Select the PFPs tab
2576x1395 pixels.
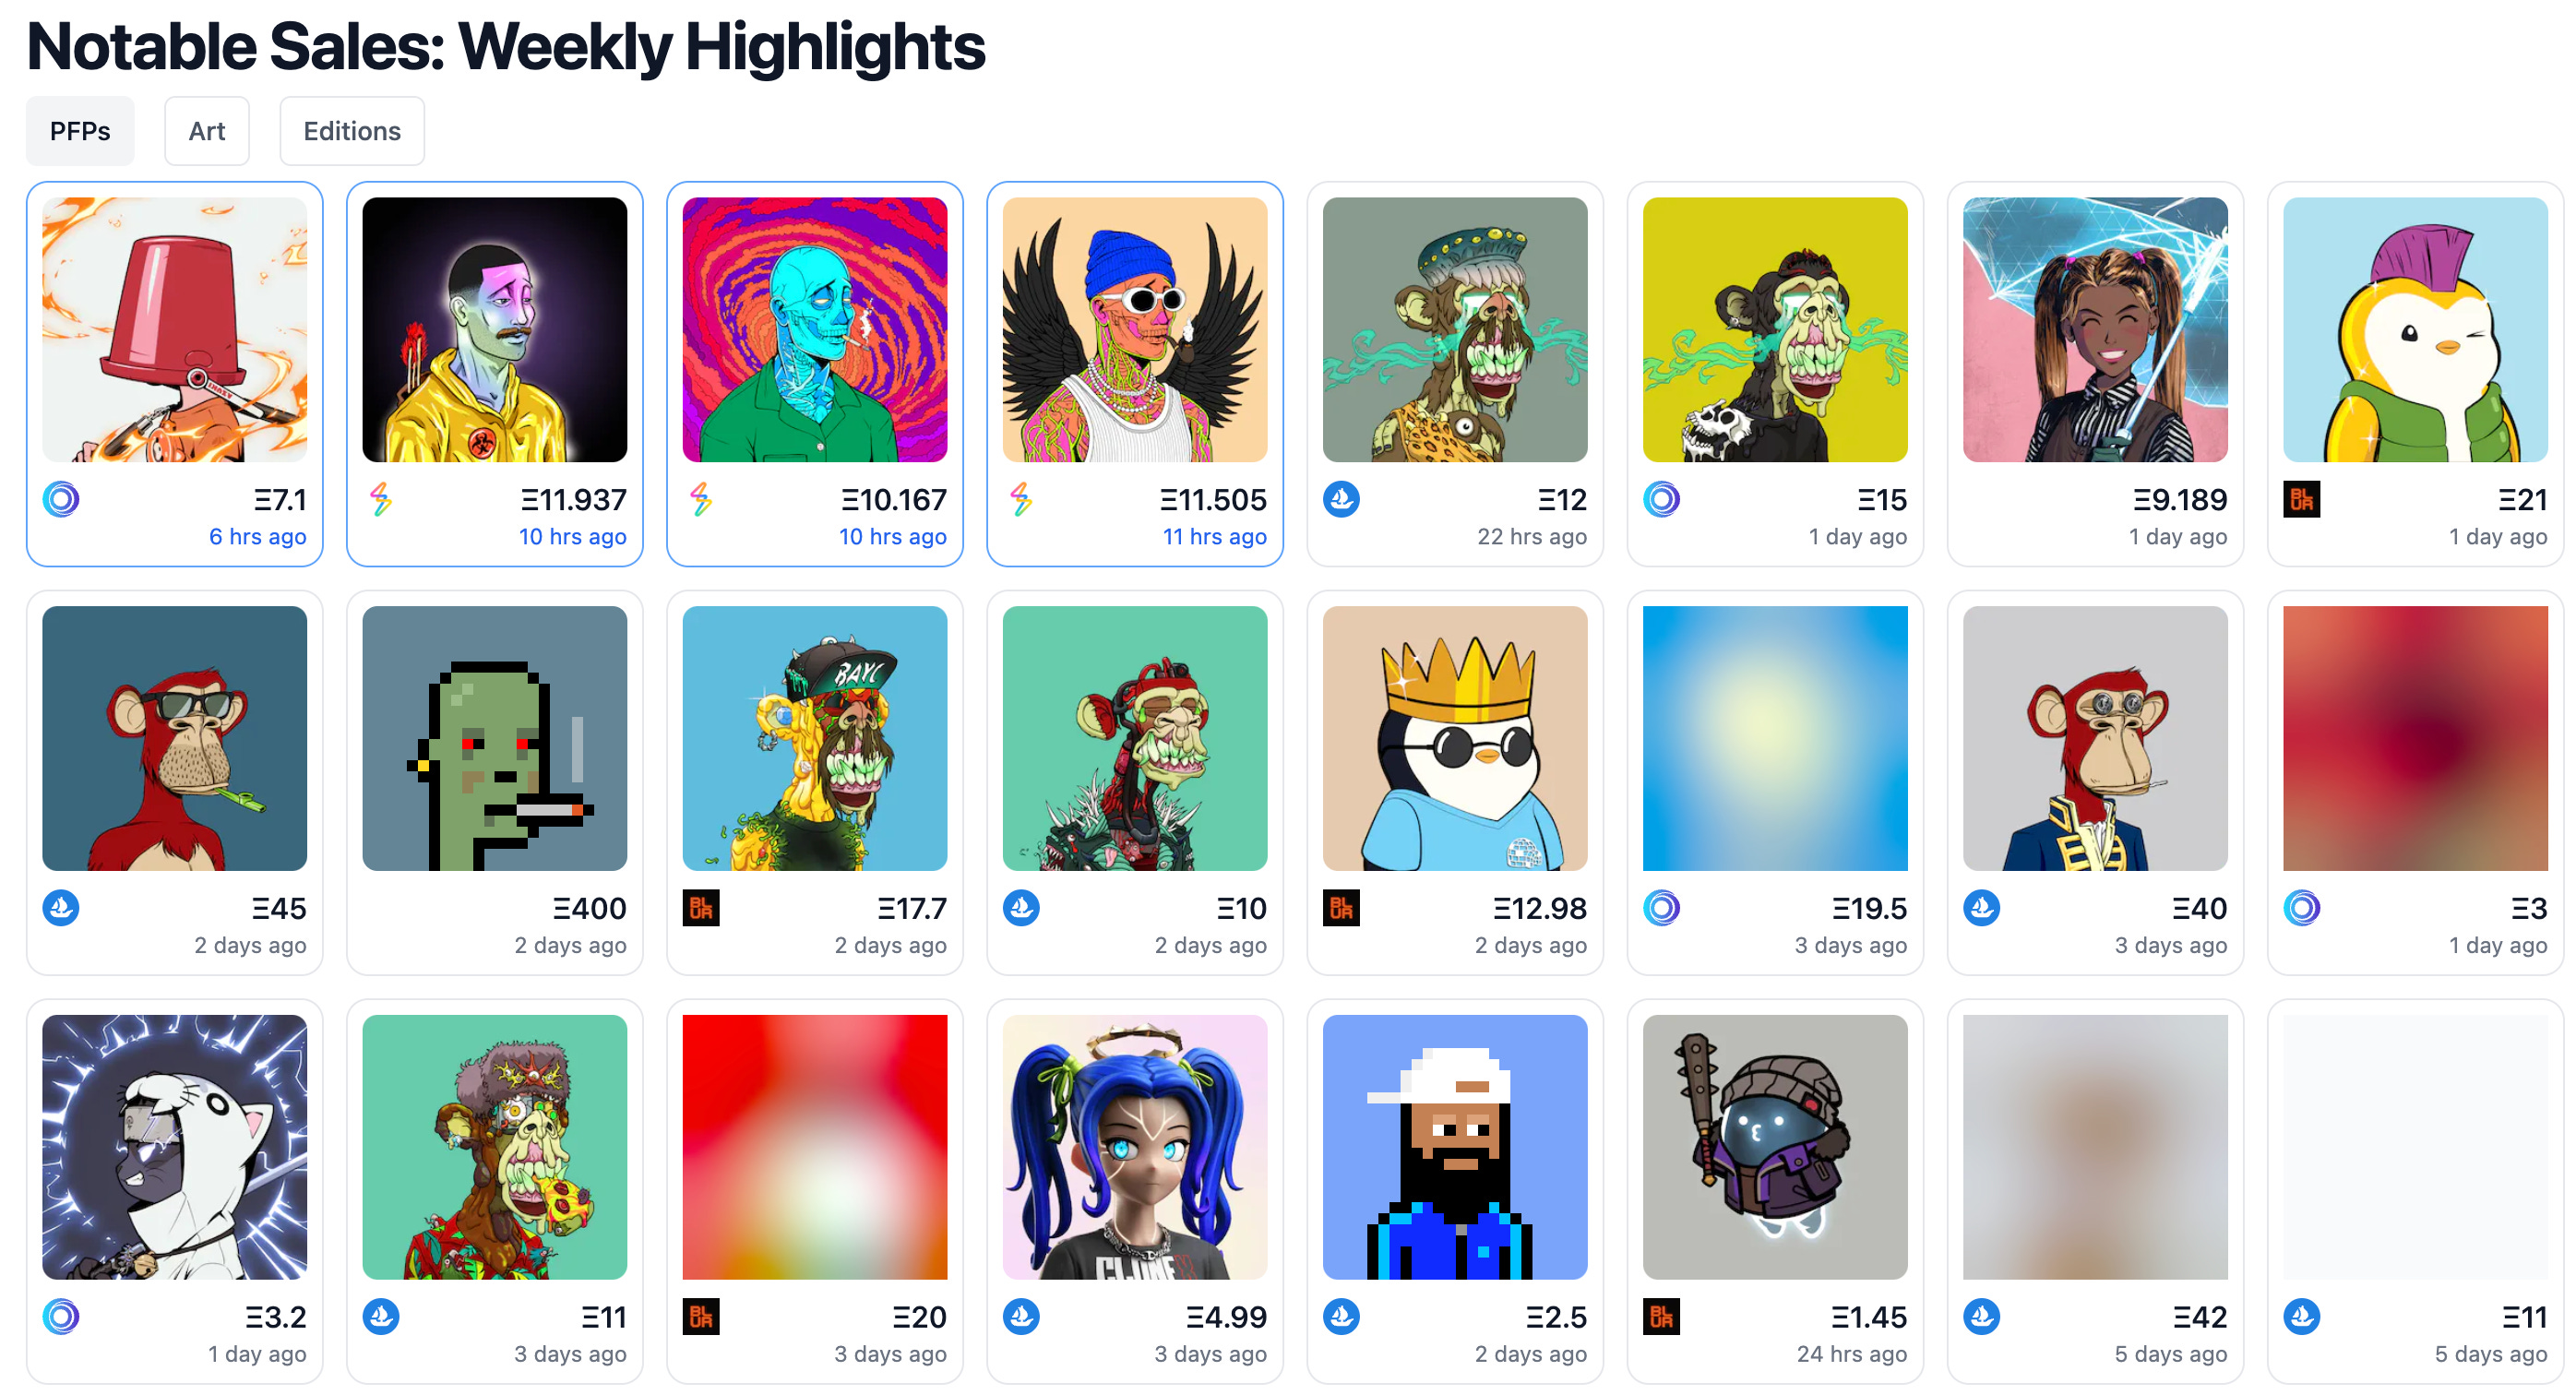[x=80, y=131]
